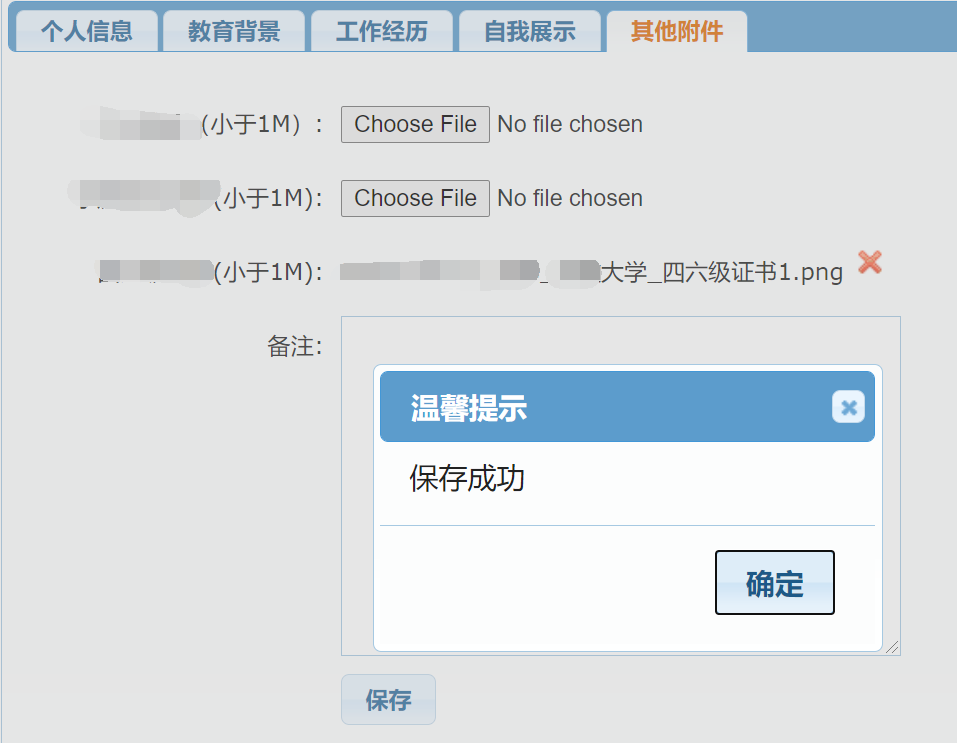Select the 自我展示 tab
The image size is (957, 743).
click(530, 31)
